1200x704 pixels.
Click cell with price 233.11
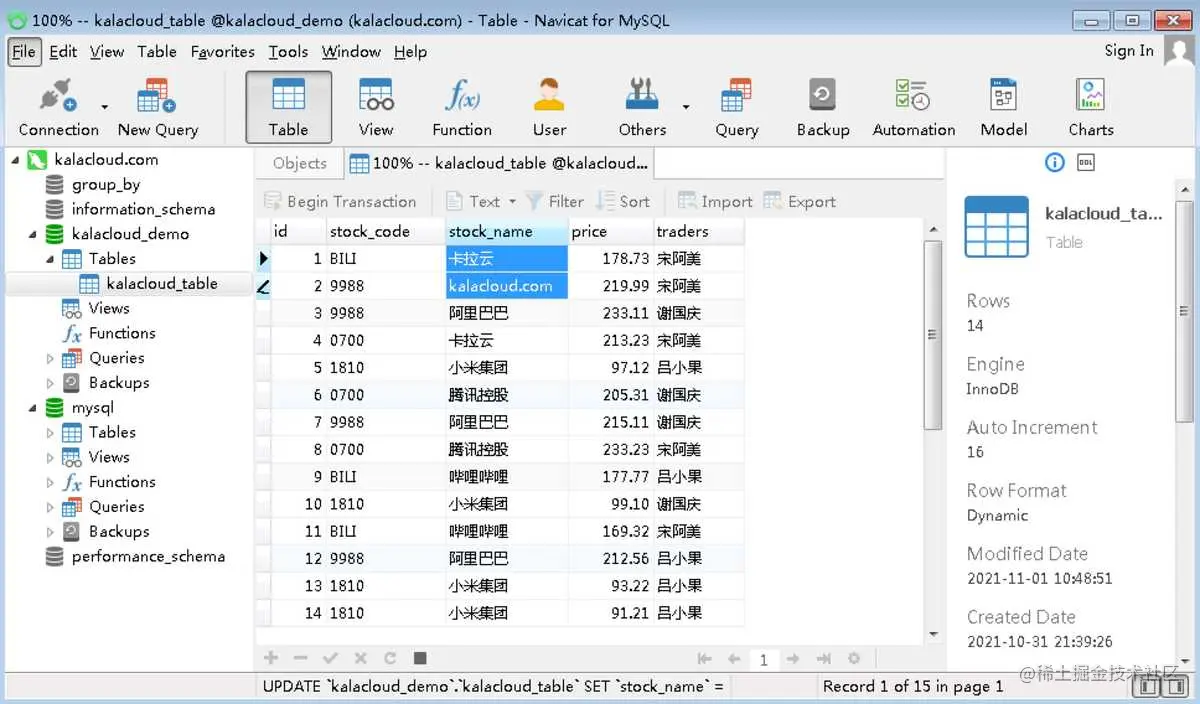[x=611, y=313]
